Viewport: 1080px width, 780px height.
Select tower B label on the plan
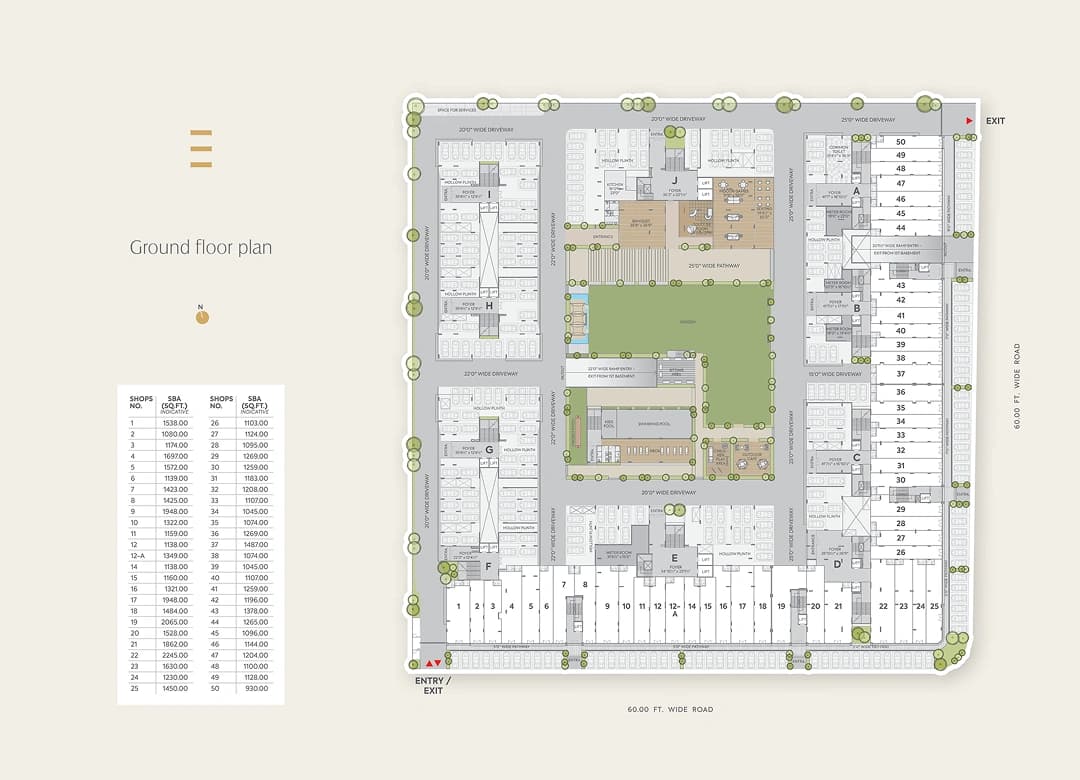tap(857, 308)
